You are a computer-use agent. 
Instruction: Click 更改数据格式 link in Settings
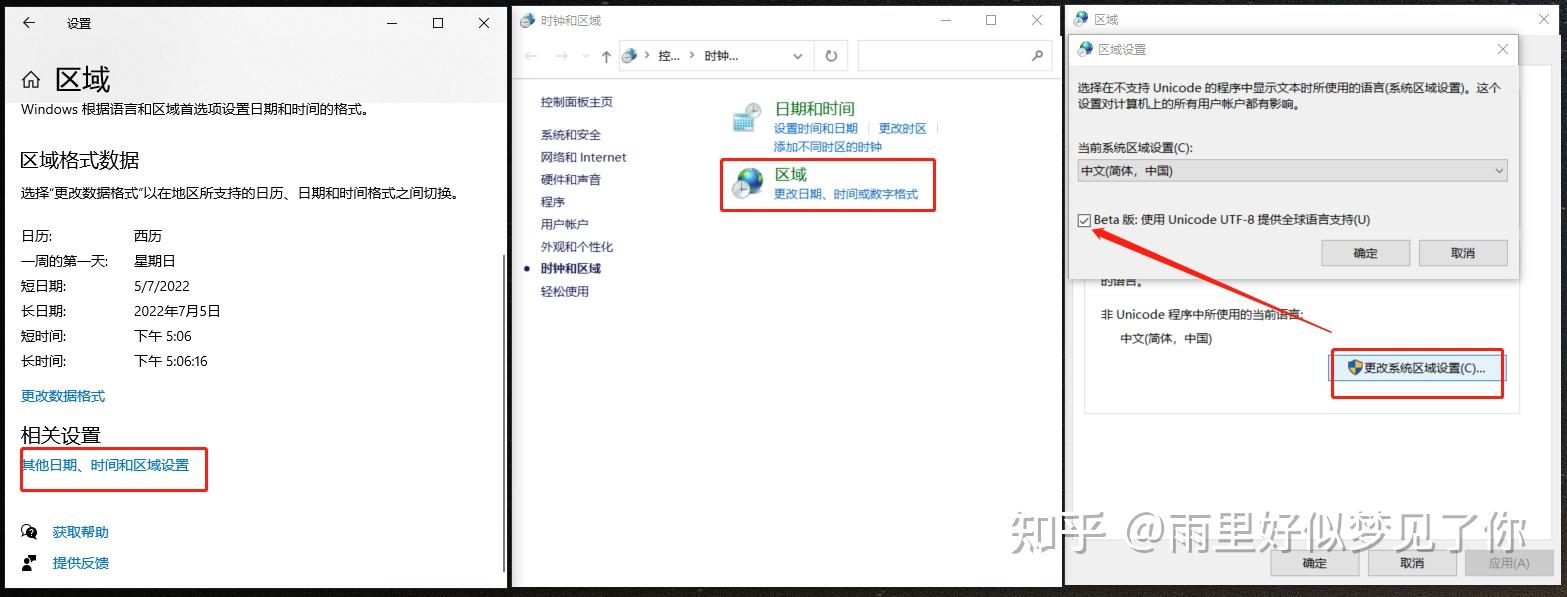[x=63, y=396]
